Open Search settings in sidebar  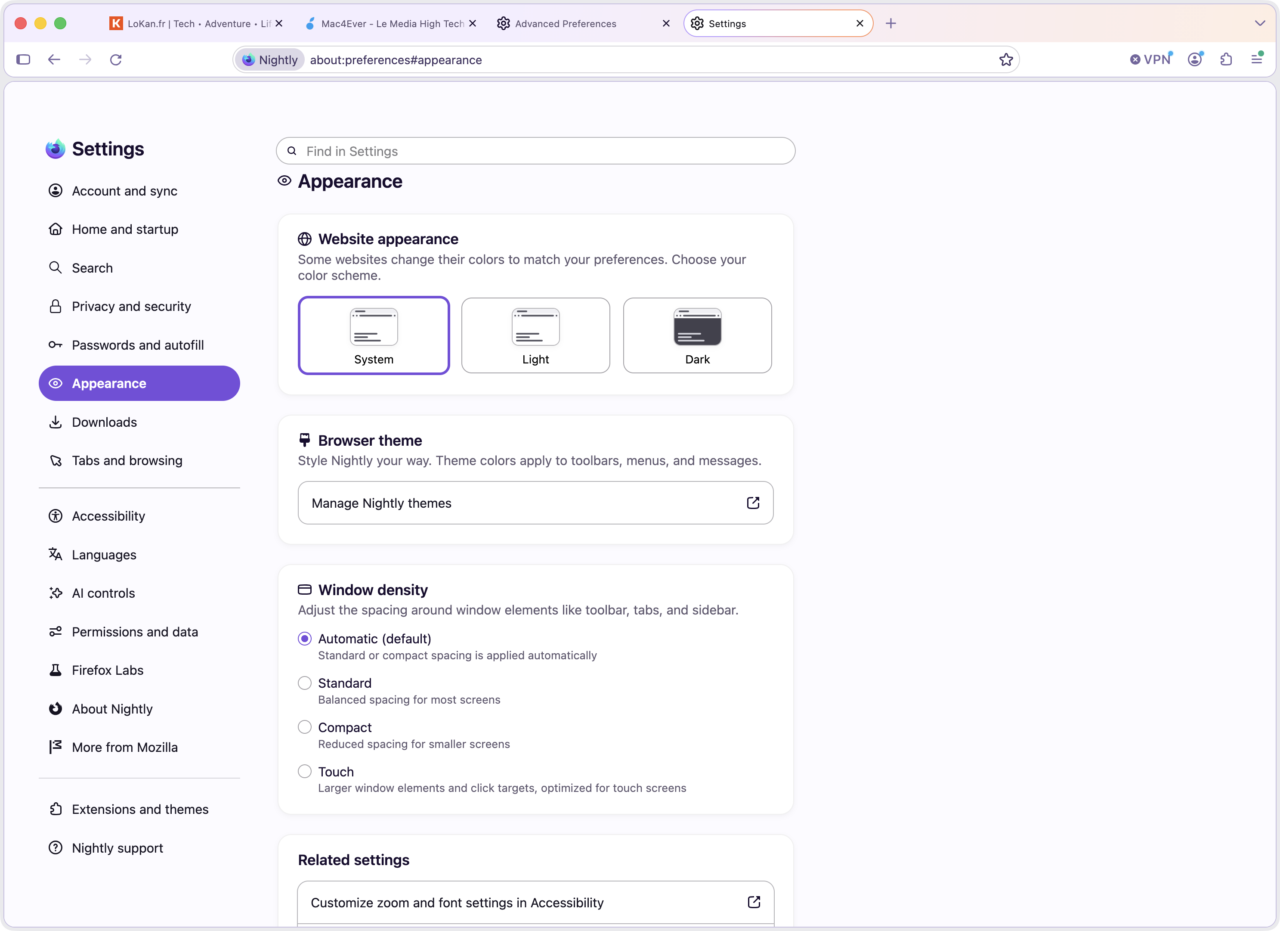[x=139, y=268]
